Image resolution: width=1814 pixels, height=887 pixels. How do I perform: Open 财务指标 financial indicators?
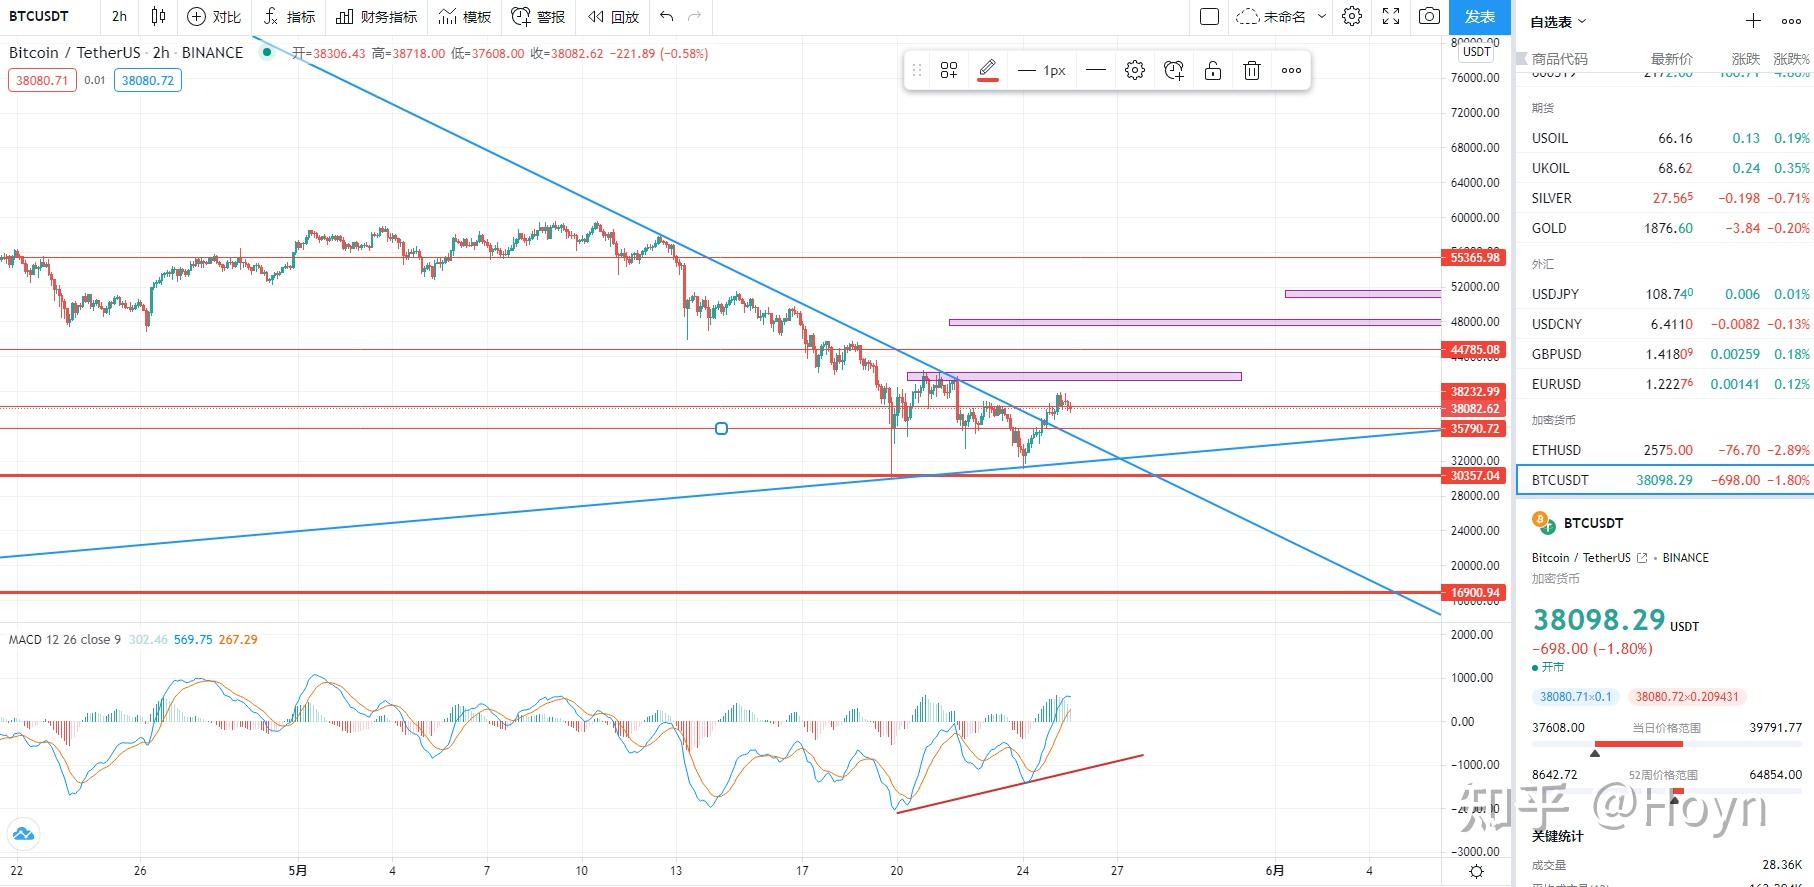coord(377,16)
